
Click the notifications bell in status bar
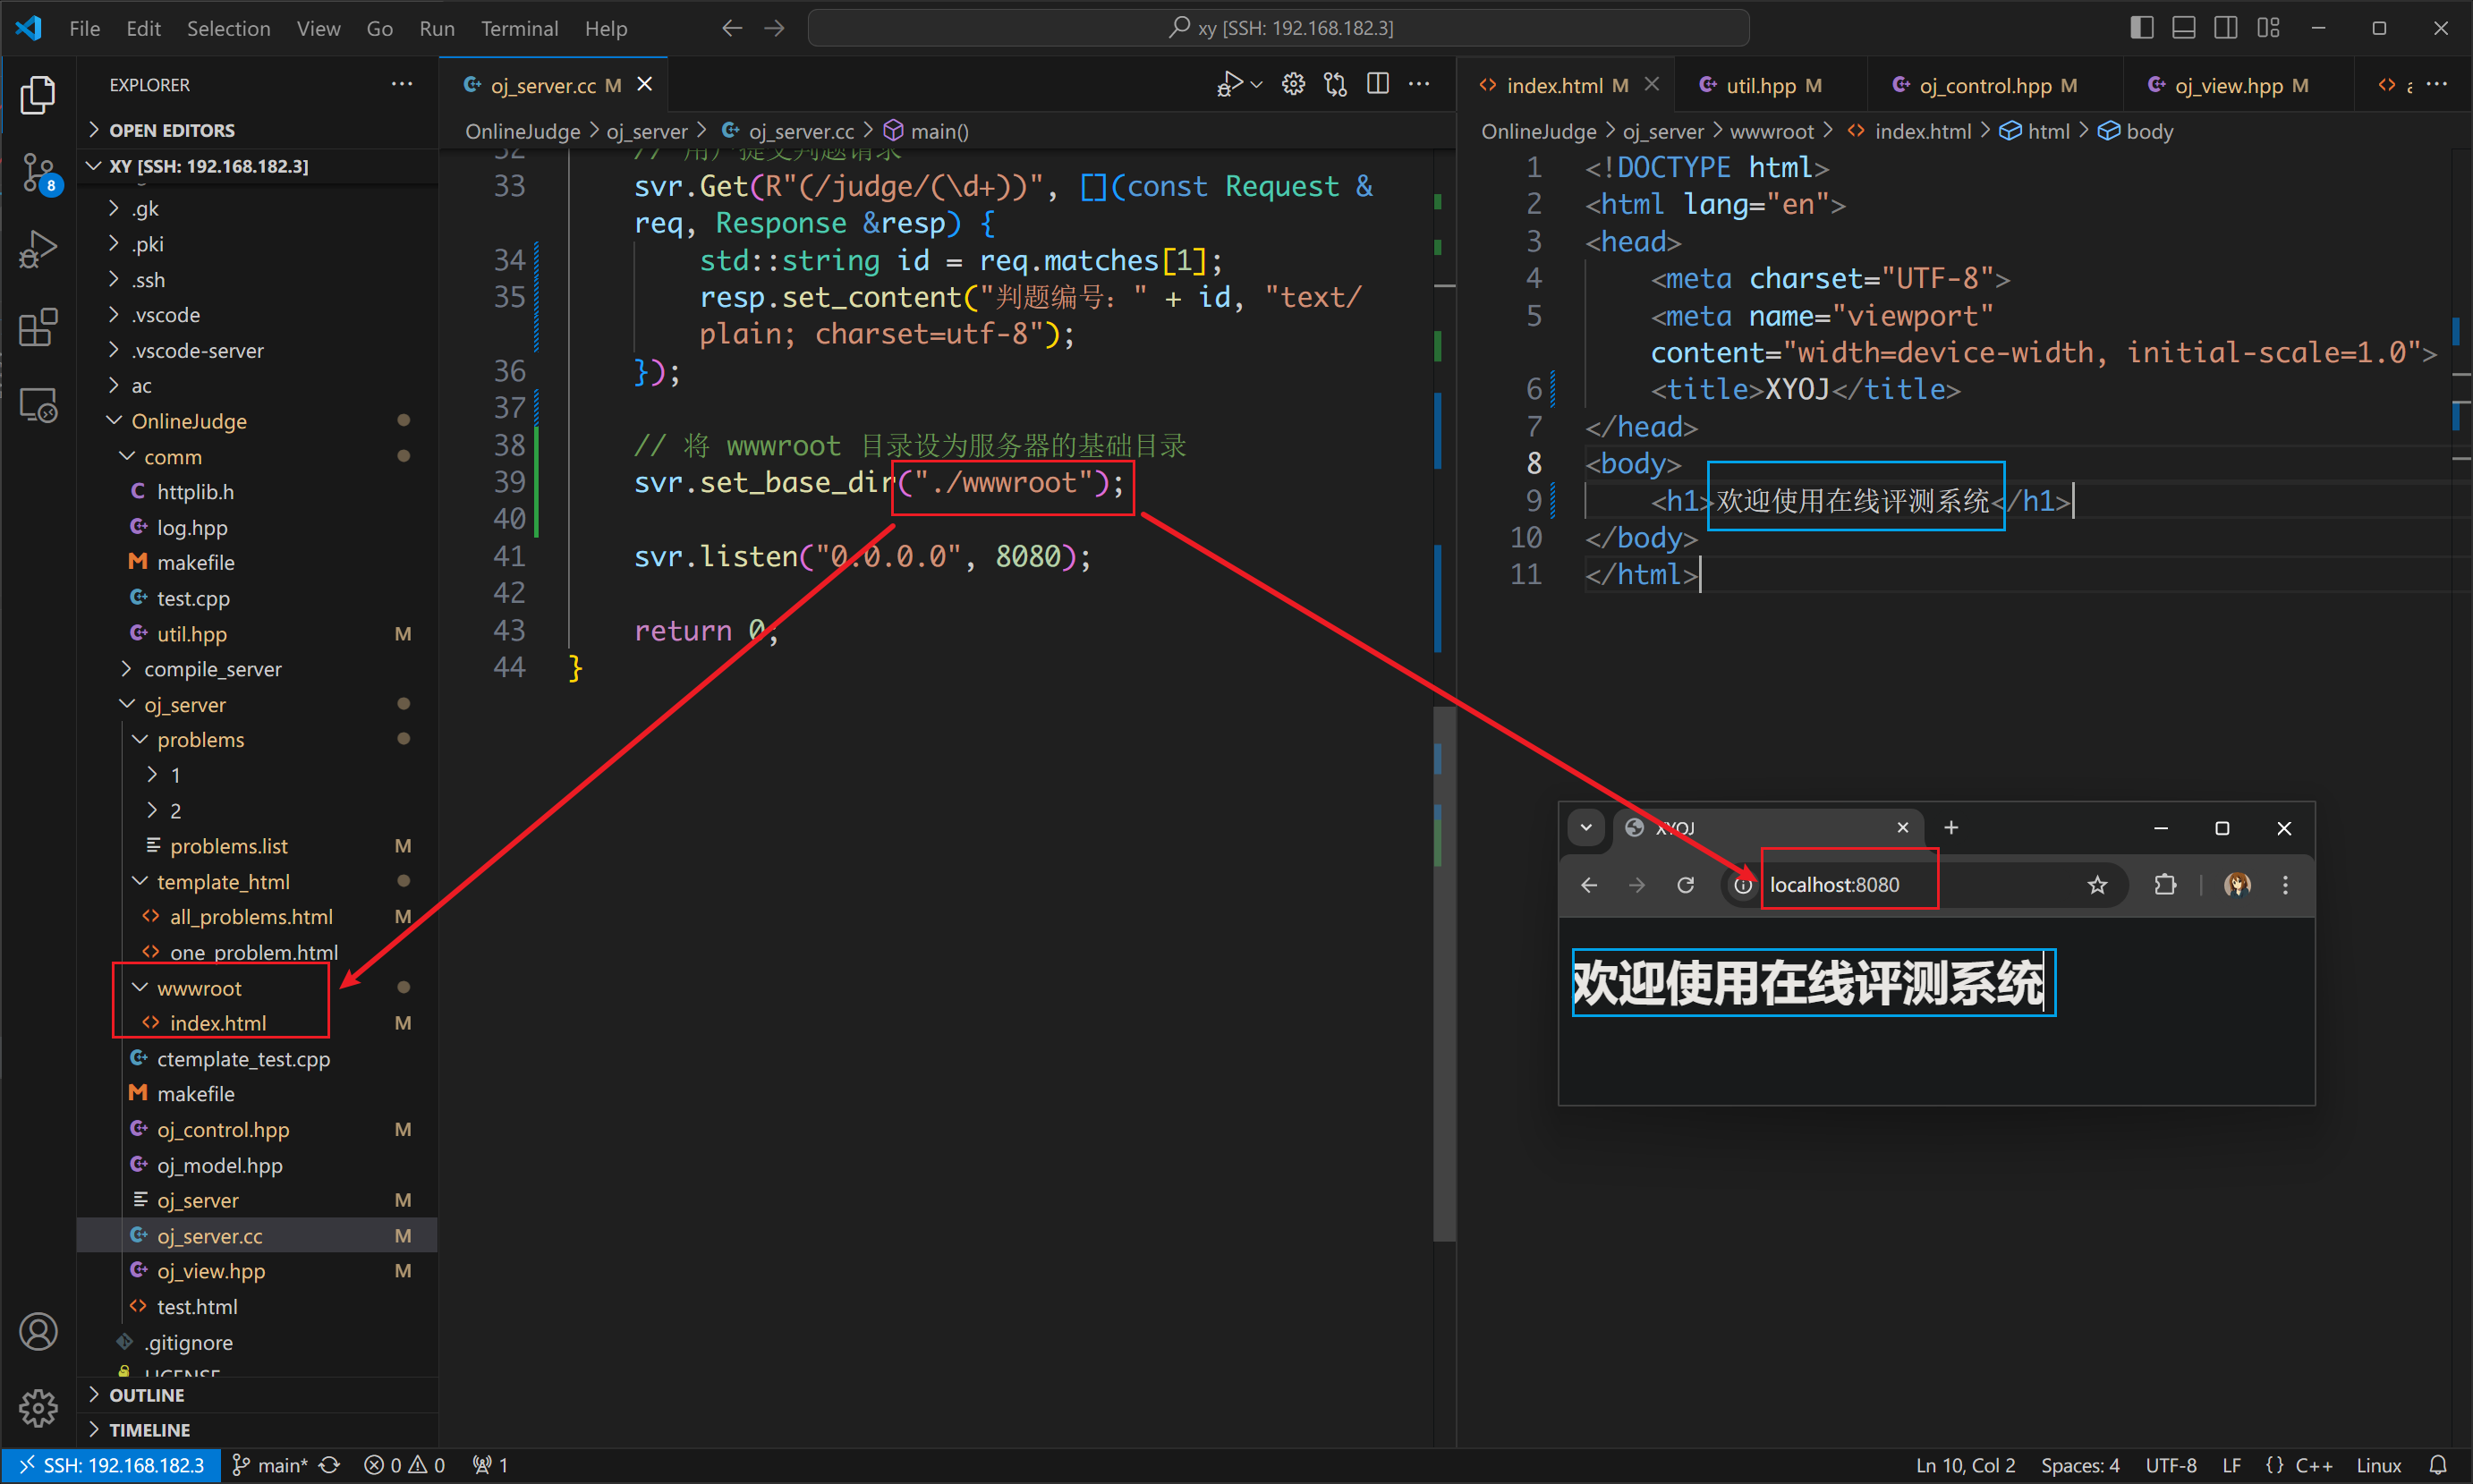tap(2438, 1465)
